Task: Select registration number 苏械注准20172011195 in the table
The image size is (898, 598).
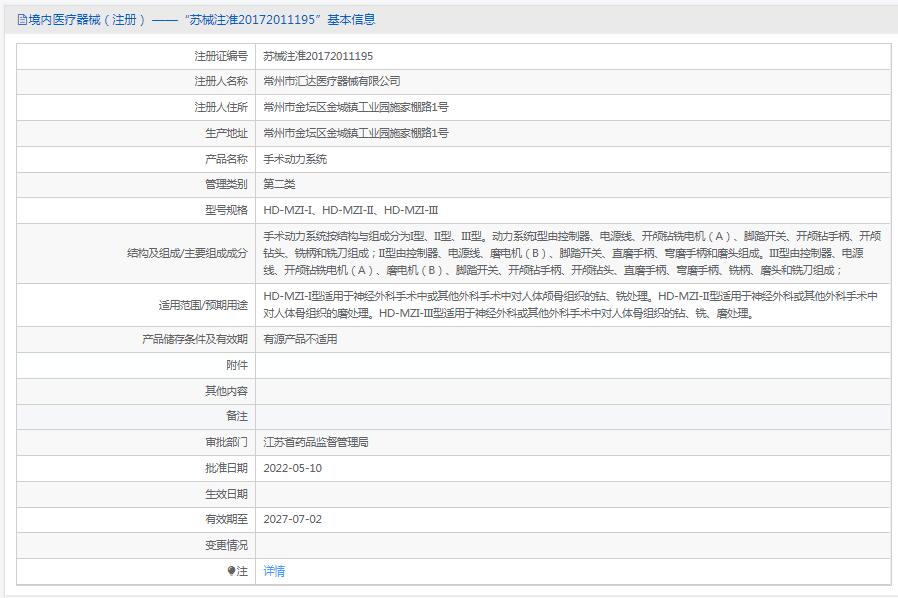Action: coord(318,56)
